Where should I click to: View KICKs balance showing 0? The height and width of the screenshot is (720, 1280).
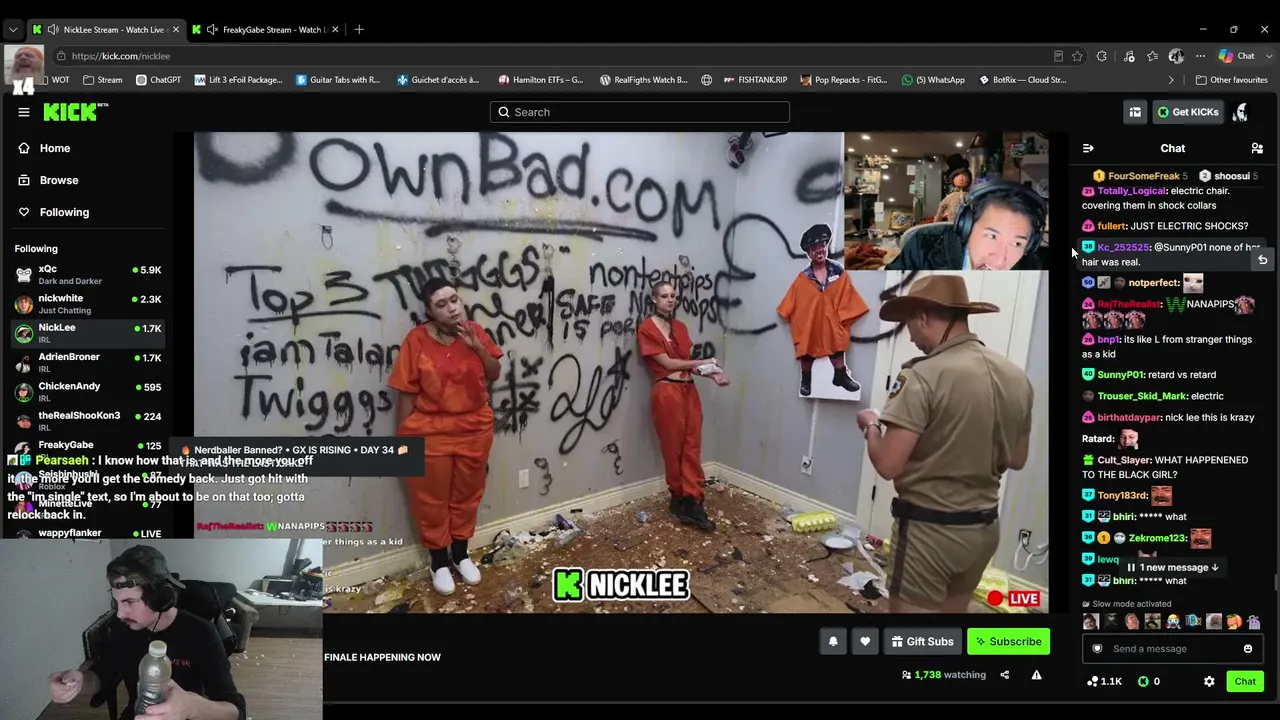[x=1149, y=682]
